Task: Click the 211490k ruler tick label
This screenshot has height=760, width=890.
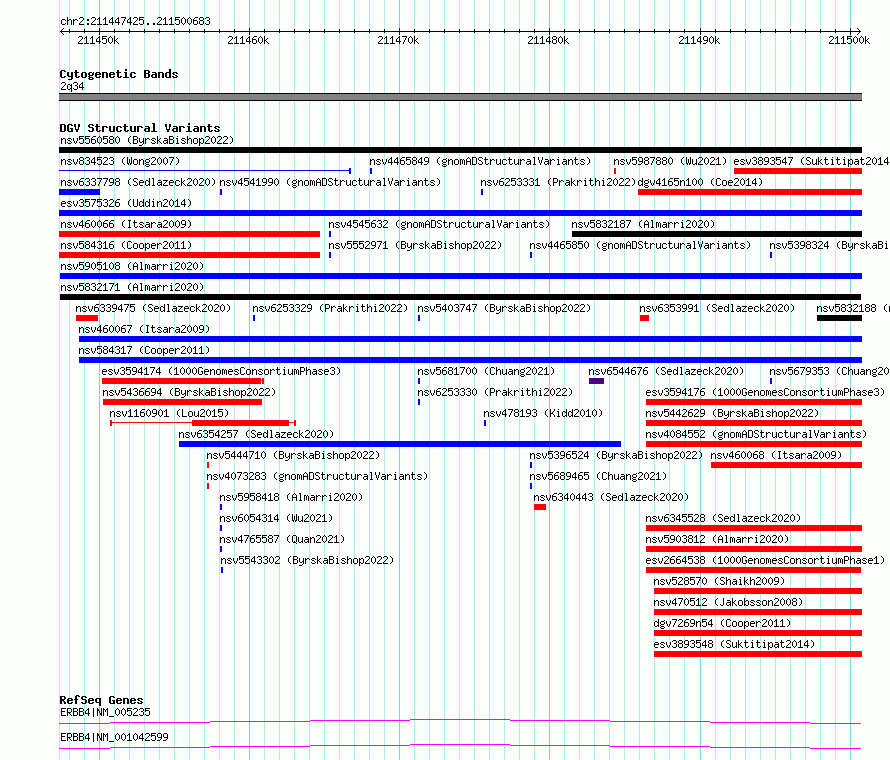Action: [699, 40]
